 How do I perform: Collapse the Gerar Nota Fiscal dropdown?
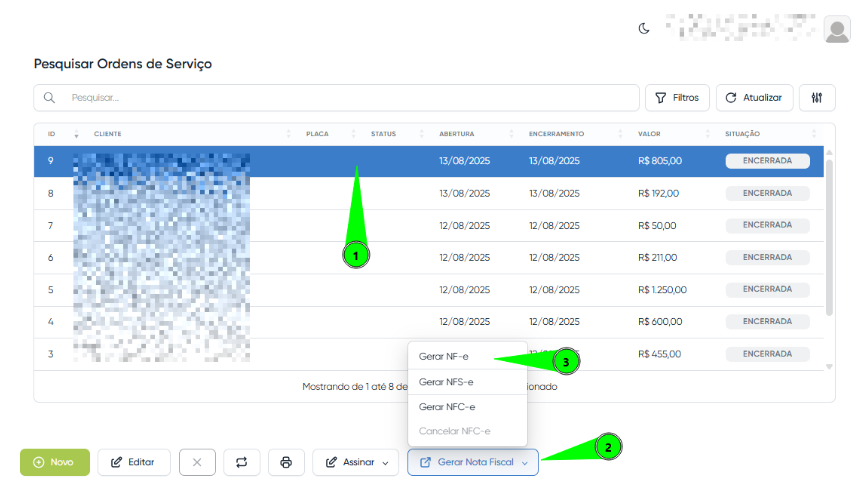473,462
